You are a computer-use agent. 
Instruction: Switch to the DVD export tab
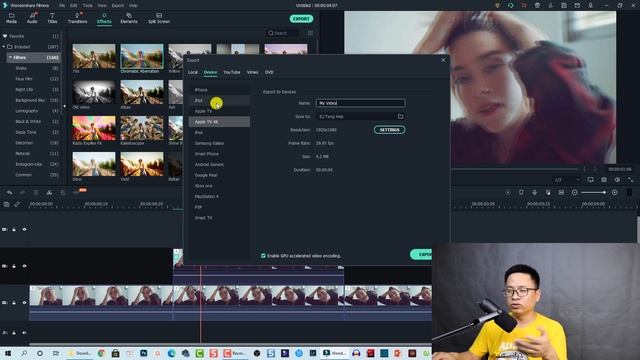pyautogui.click(x=269, y=72)
